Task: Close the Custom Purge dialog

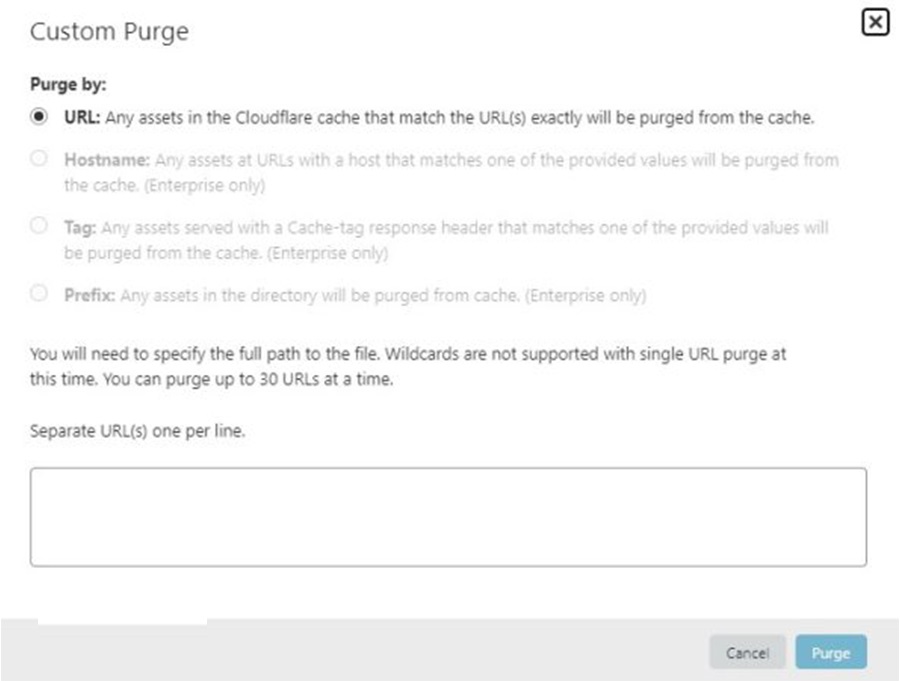Action: tap(874, 22)
